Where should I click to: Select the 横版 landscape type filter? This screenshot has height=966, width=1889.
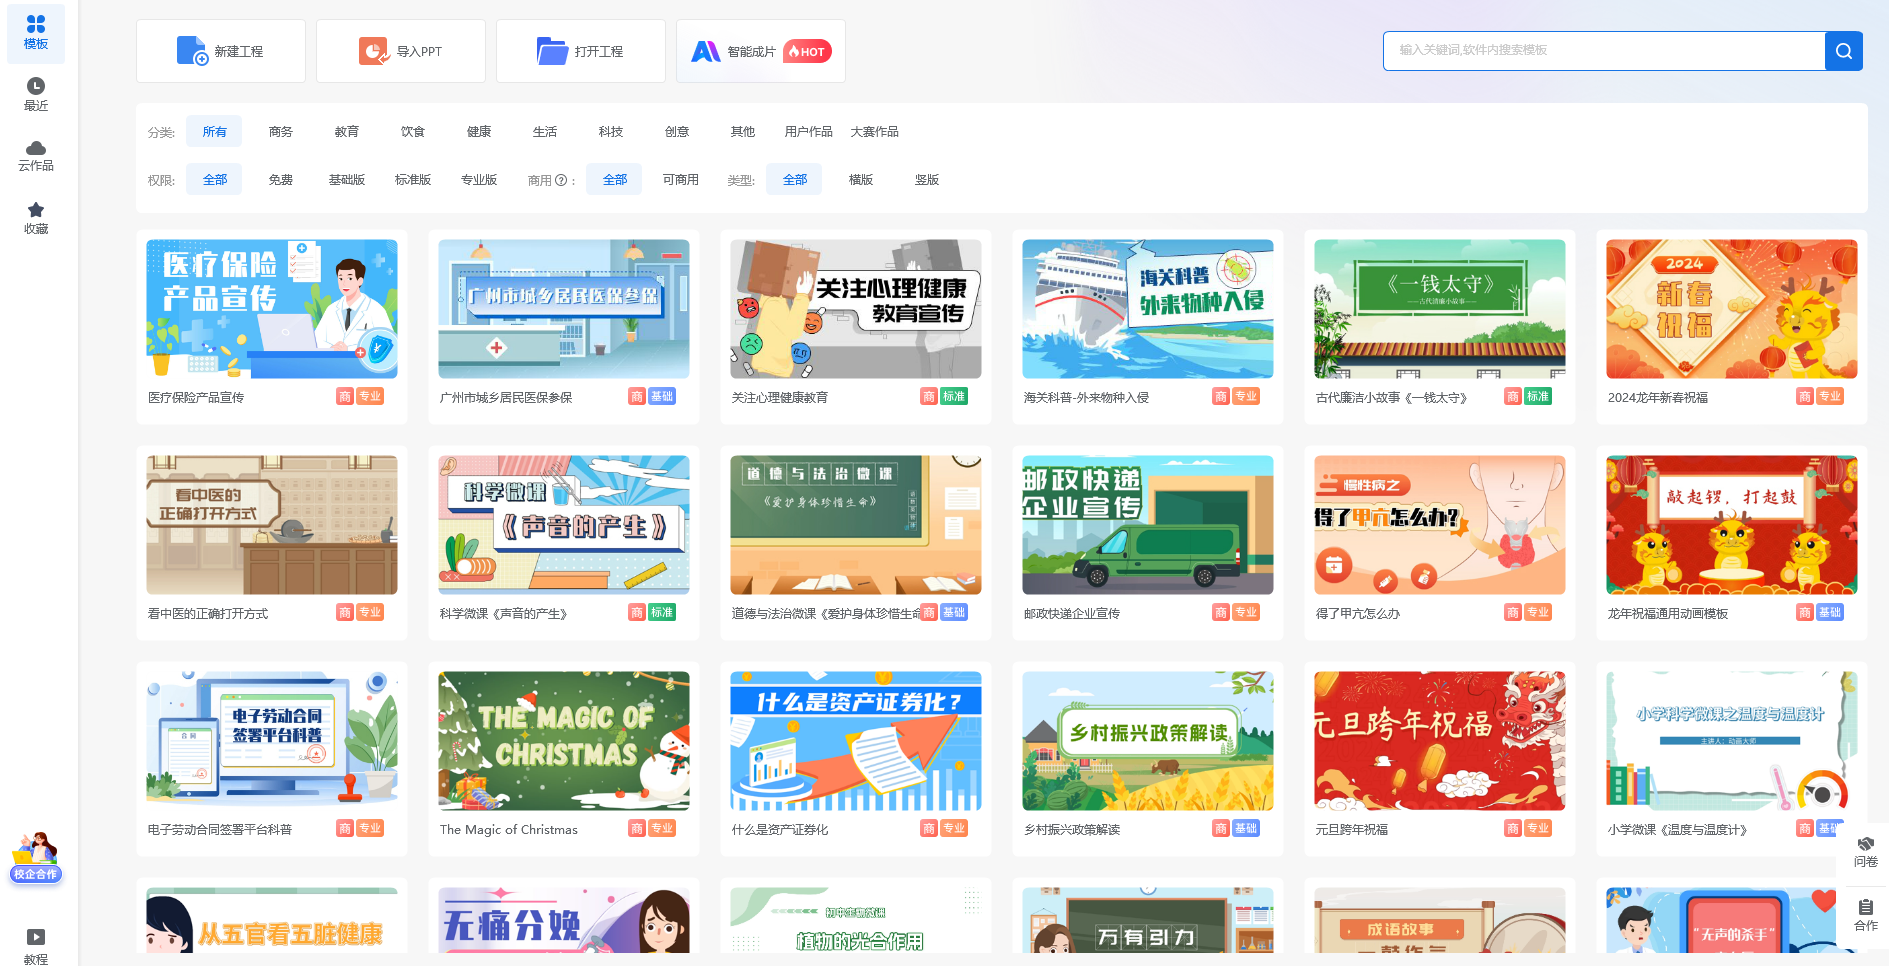860,180
